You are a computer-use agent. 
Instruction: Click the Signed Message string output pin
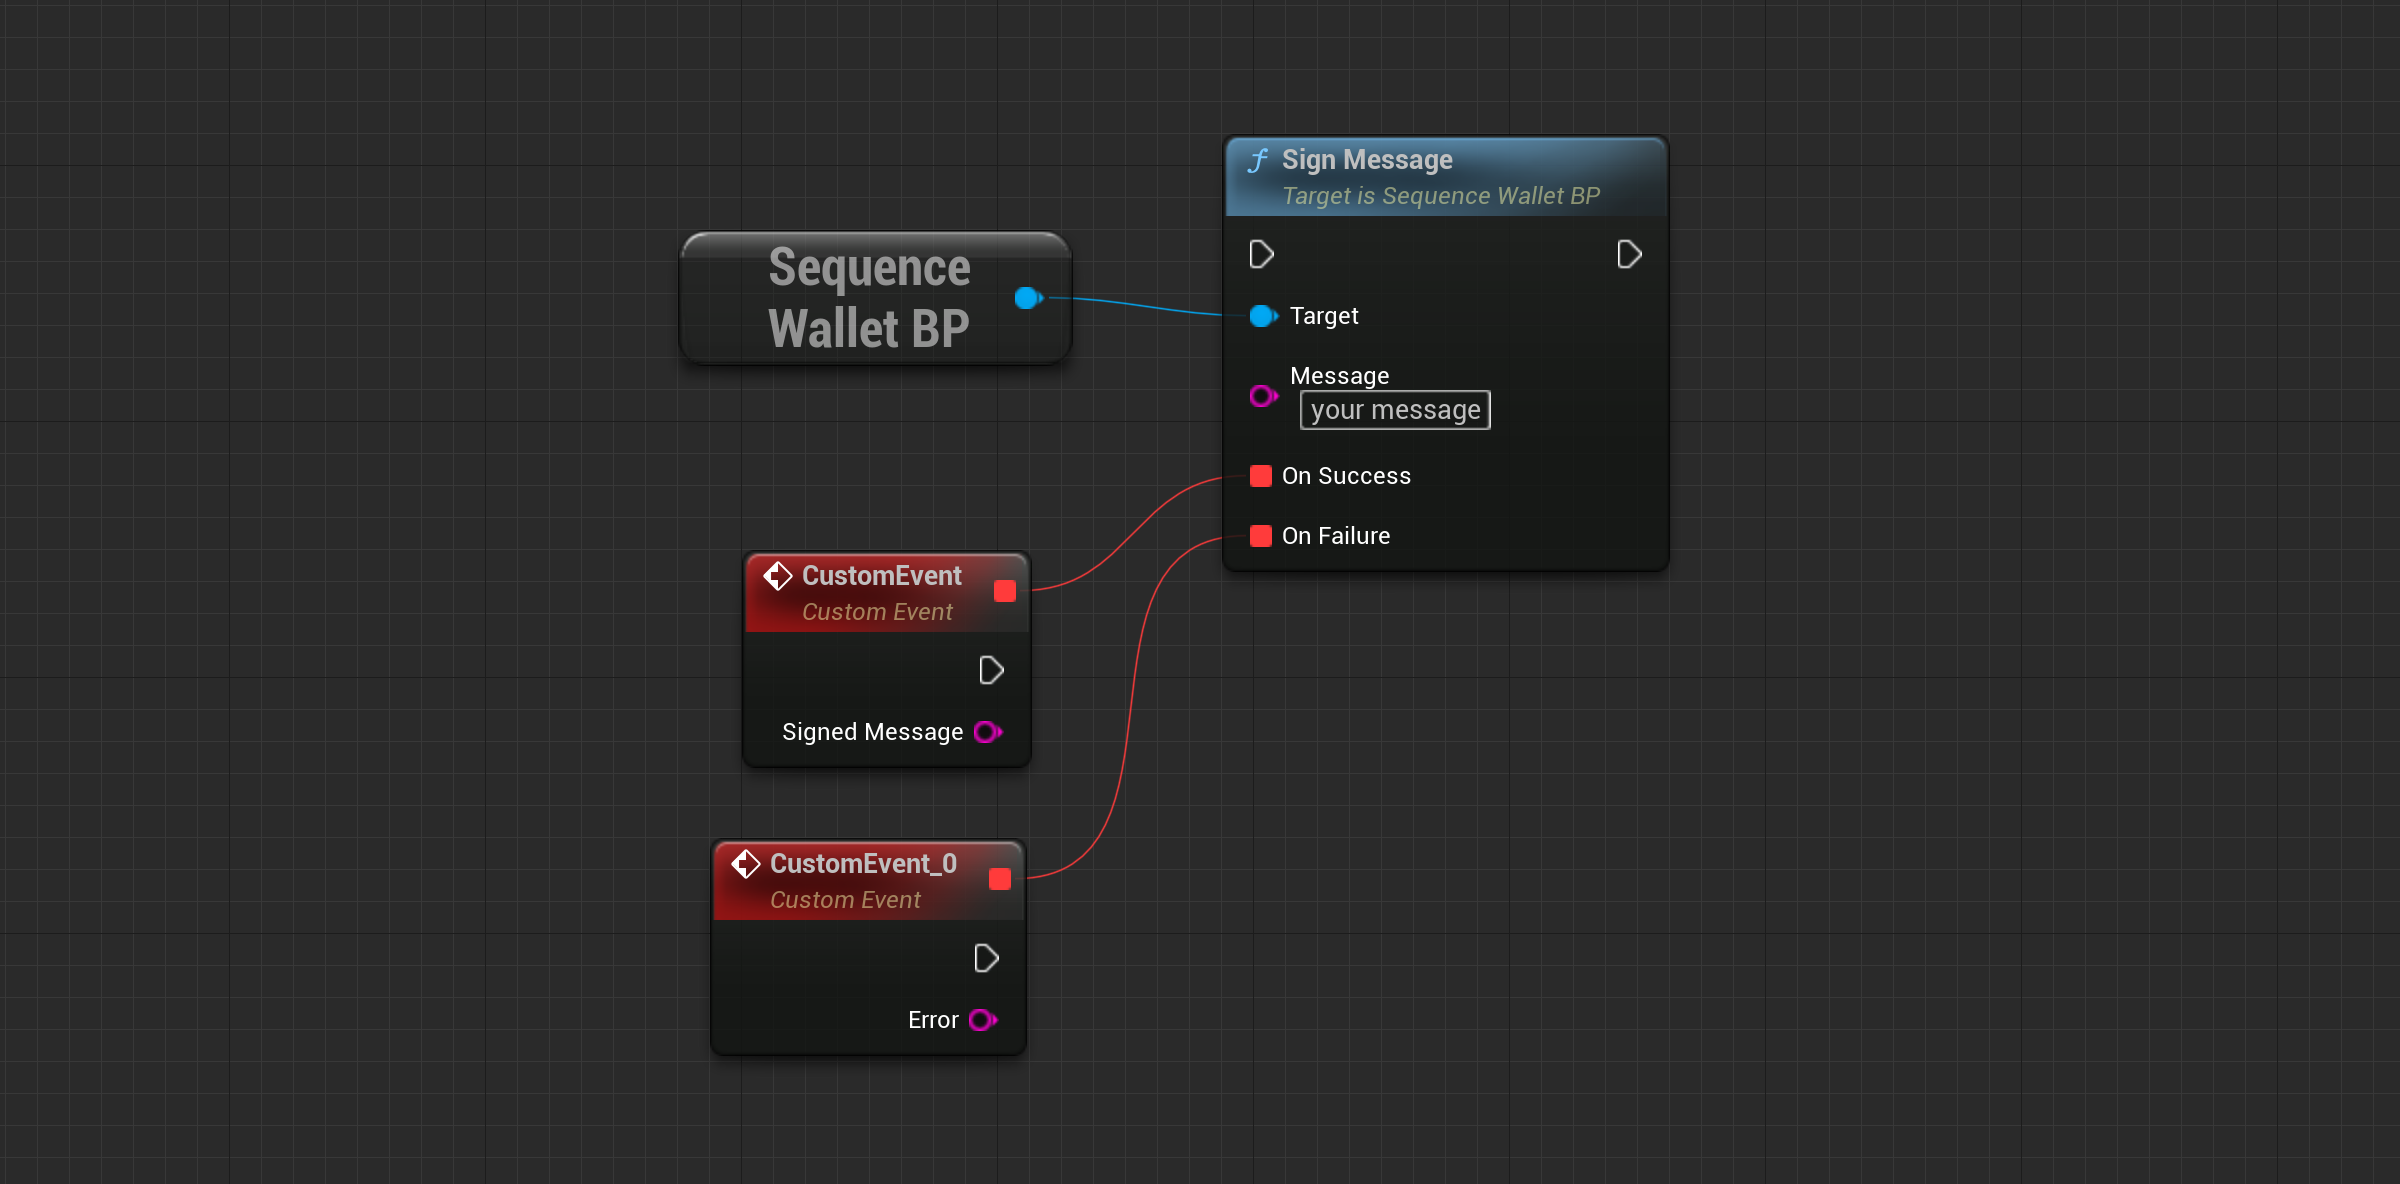click(x=987, y=732)
